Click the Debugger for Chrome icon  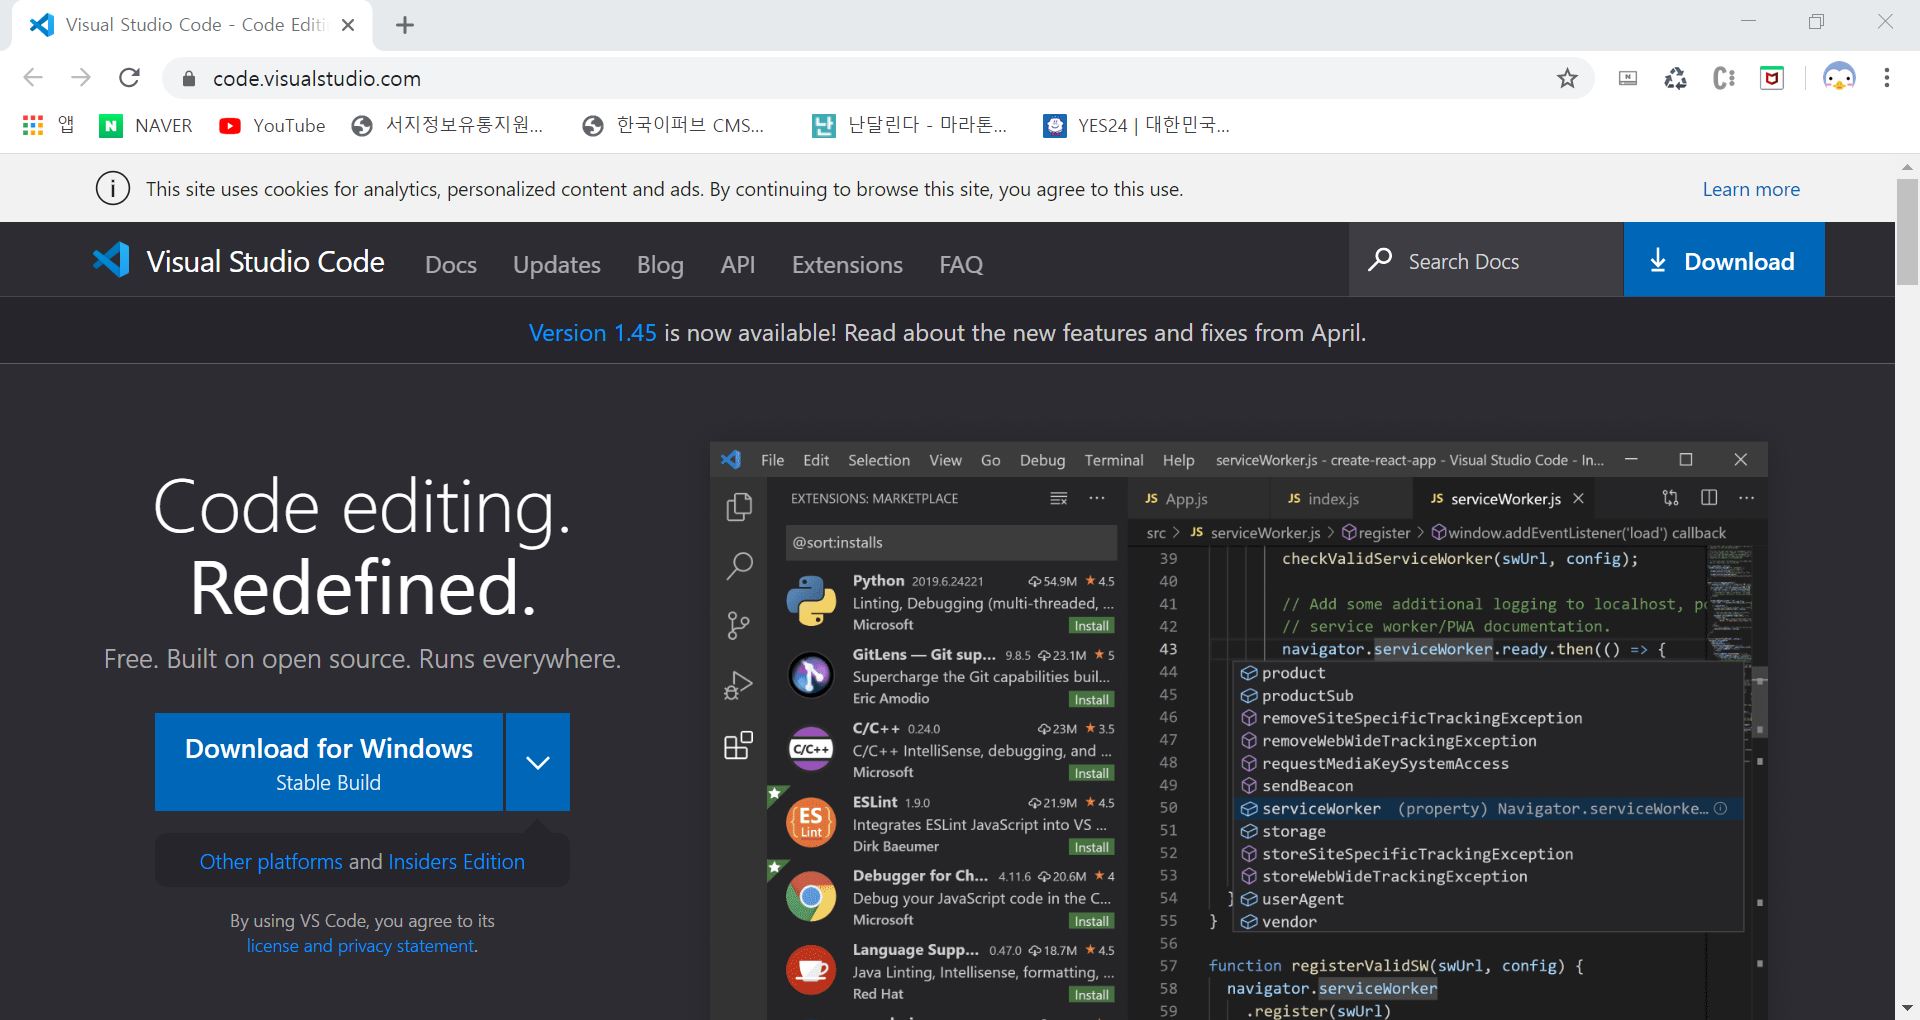(x=811, y=896)
